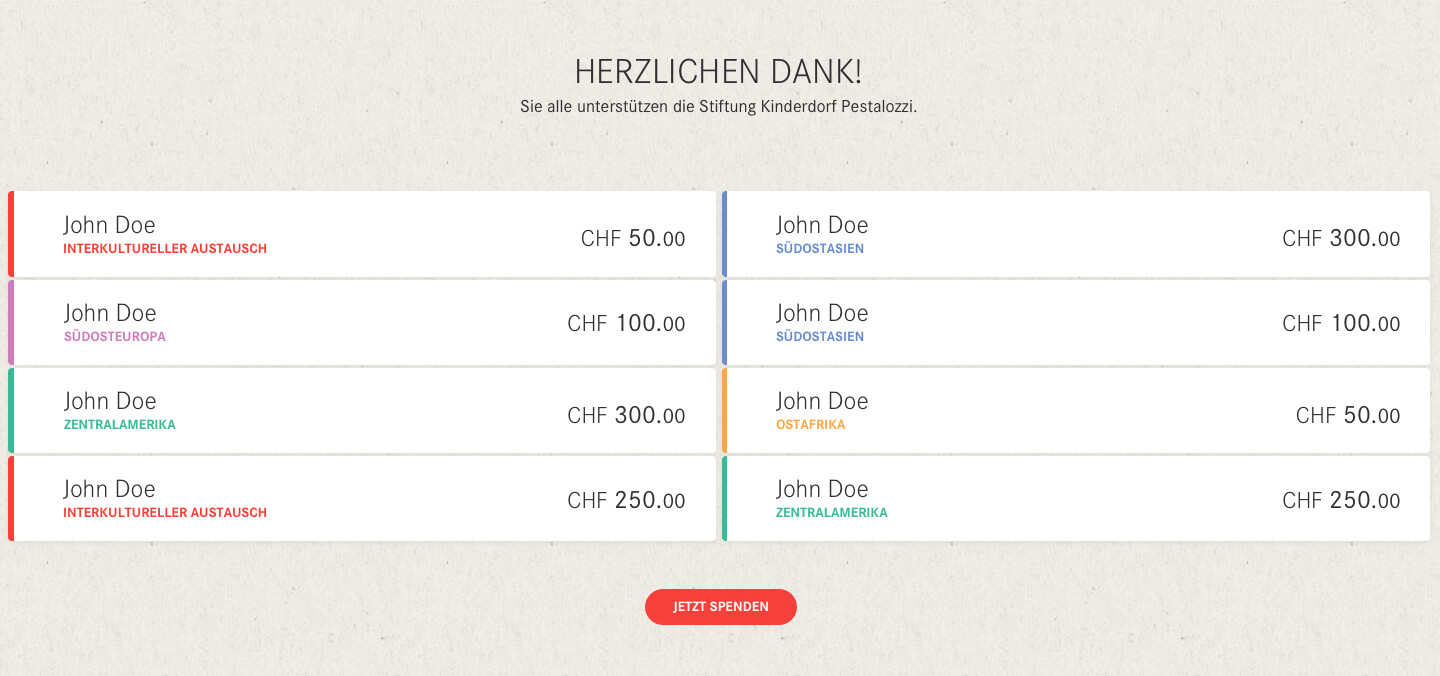
Task: Select the left Zentralamerika CHF 300.00 card
Action: pos(362,410)
